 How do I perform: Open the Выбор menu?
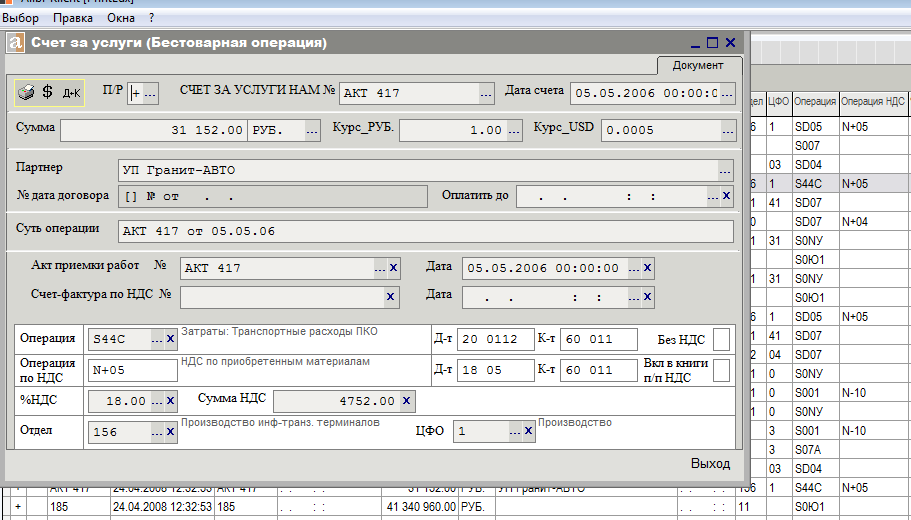click(20, 18)
